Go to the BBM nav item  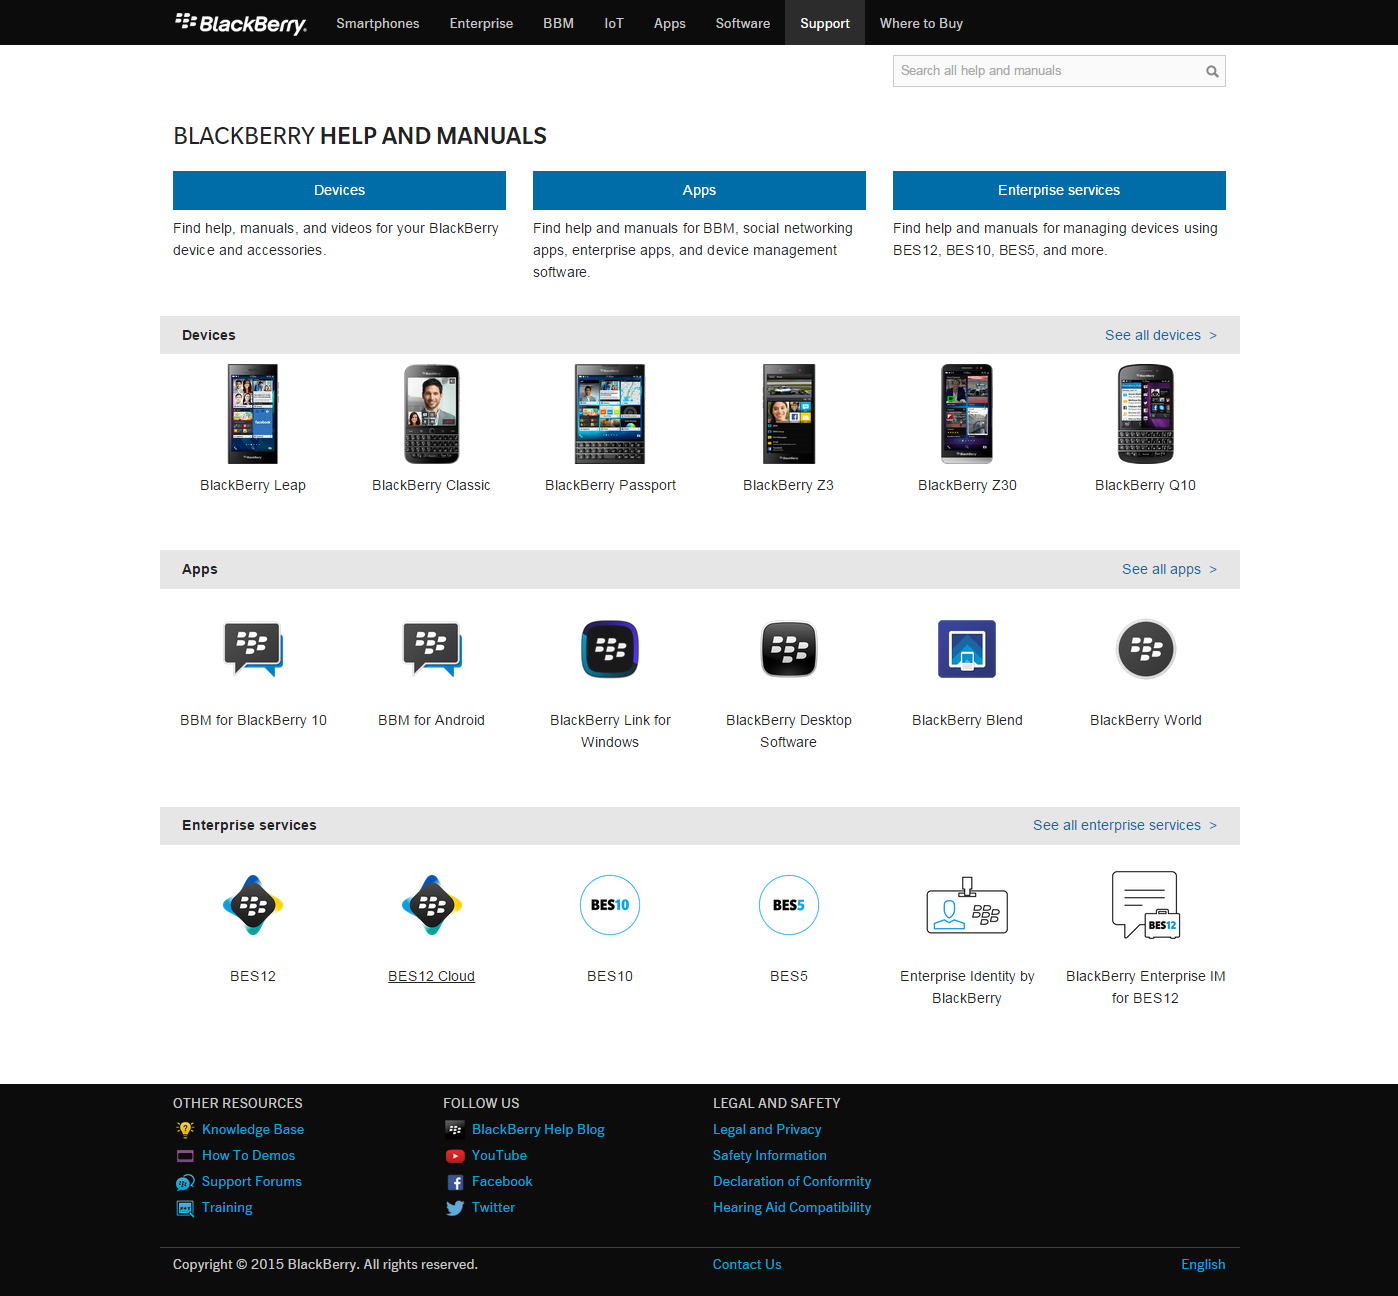559,23
